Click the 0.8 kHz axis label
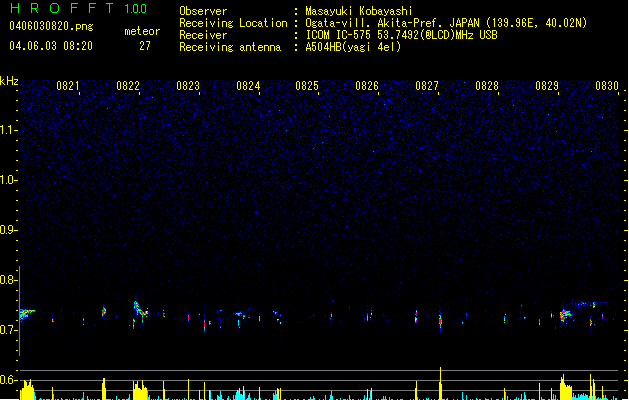Image resolution: width=629 pixels, height=400 pixels. 9,280
